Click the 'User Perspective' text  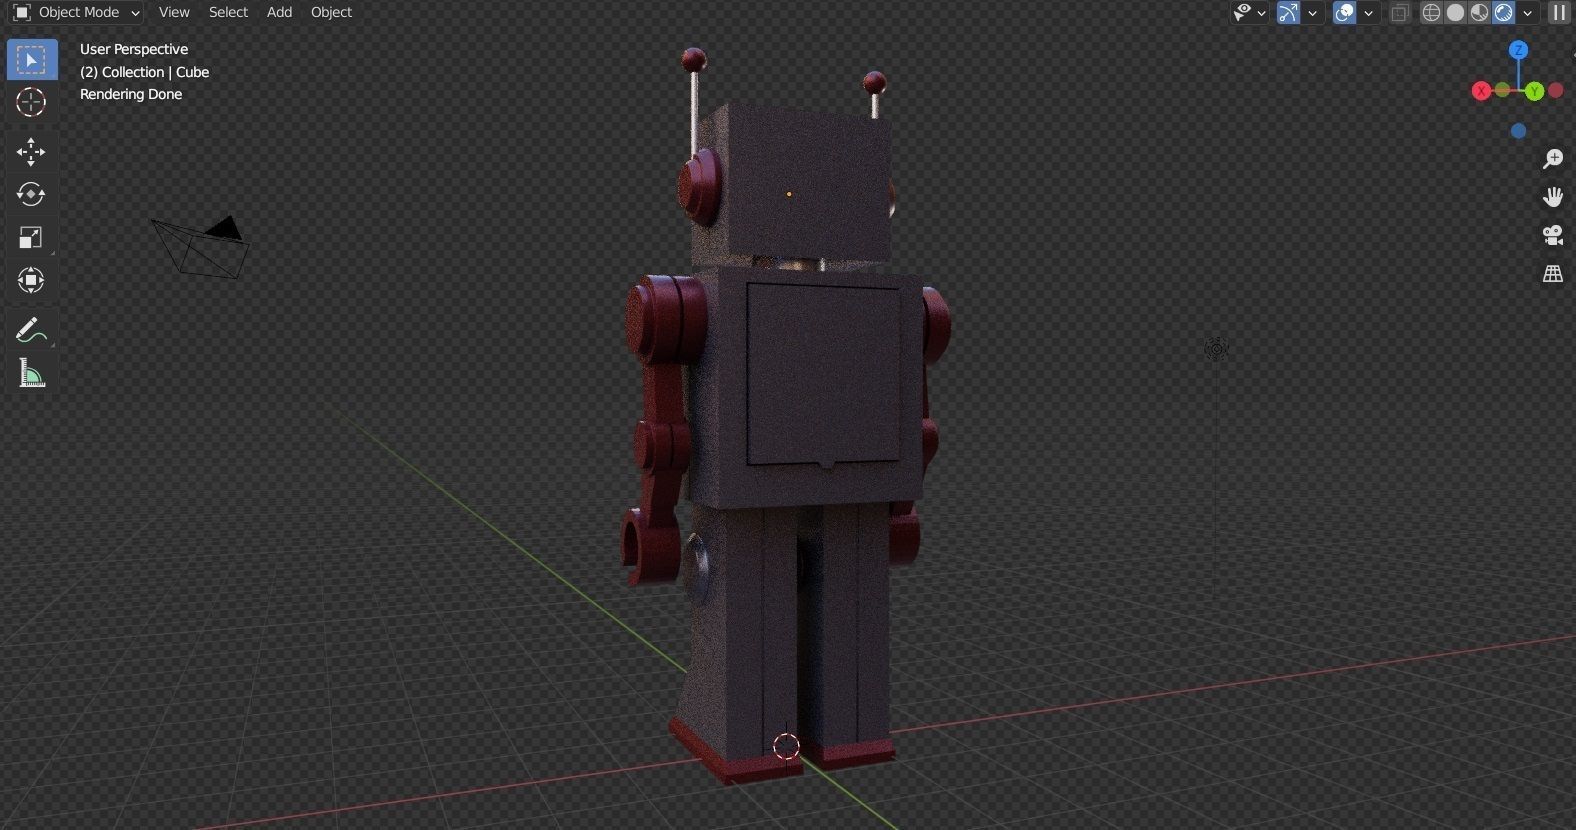134,49
